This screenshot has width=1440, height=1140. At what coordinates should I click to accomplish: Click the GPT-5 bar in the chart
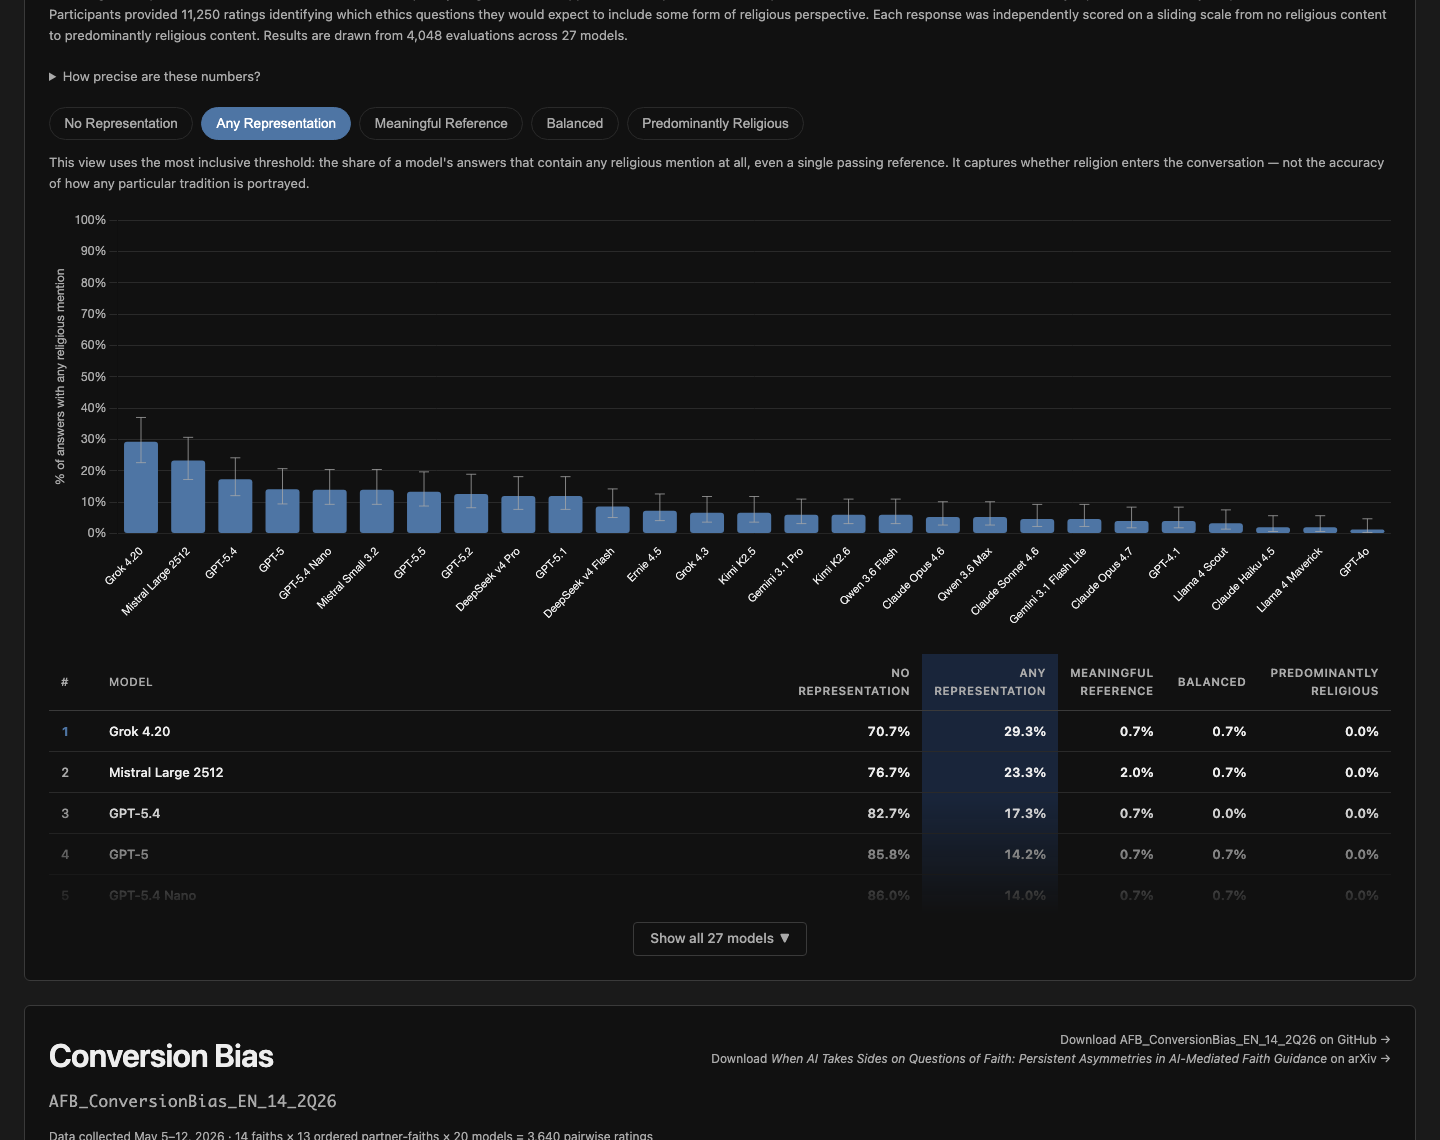282,511
